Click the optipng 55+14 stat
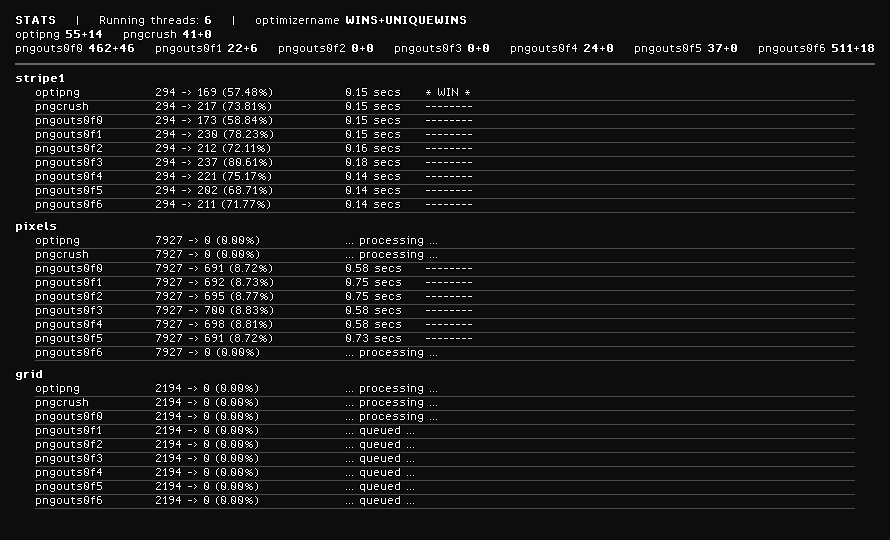The image size is (890, 540). pyautogui.click(x=59, y=34)
